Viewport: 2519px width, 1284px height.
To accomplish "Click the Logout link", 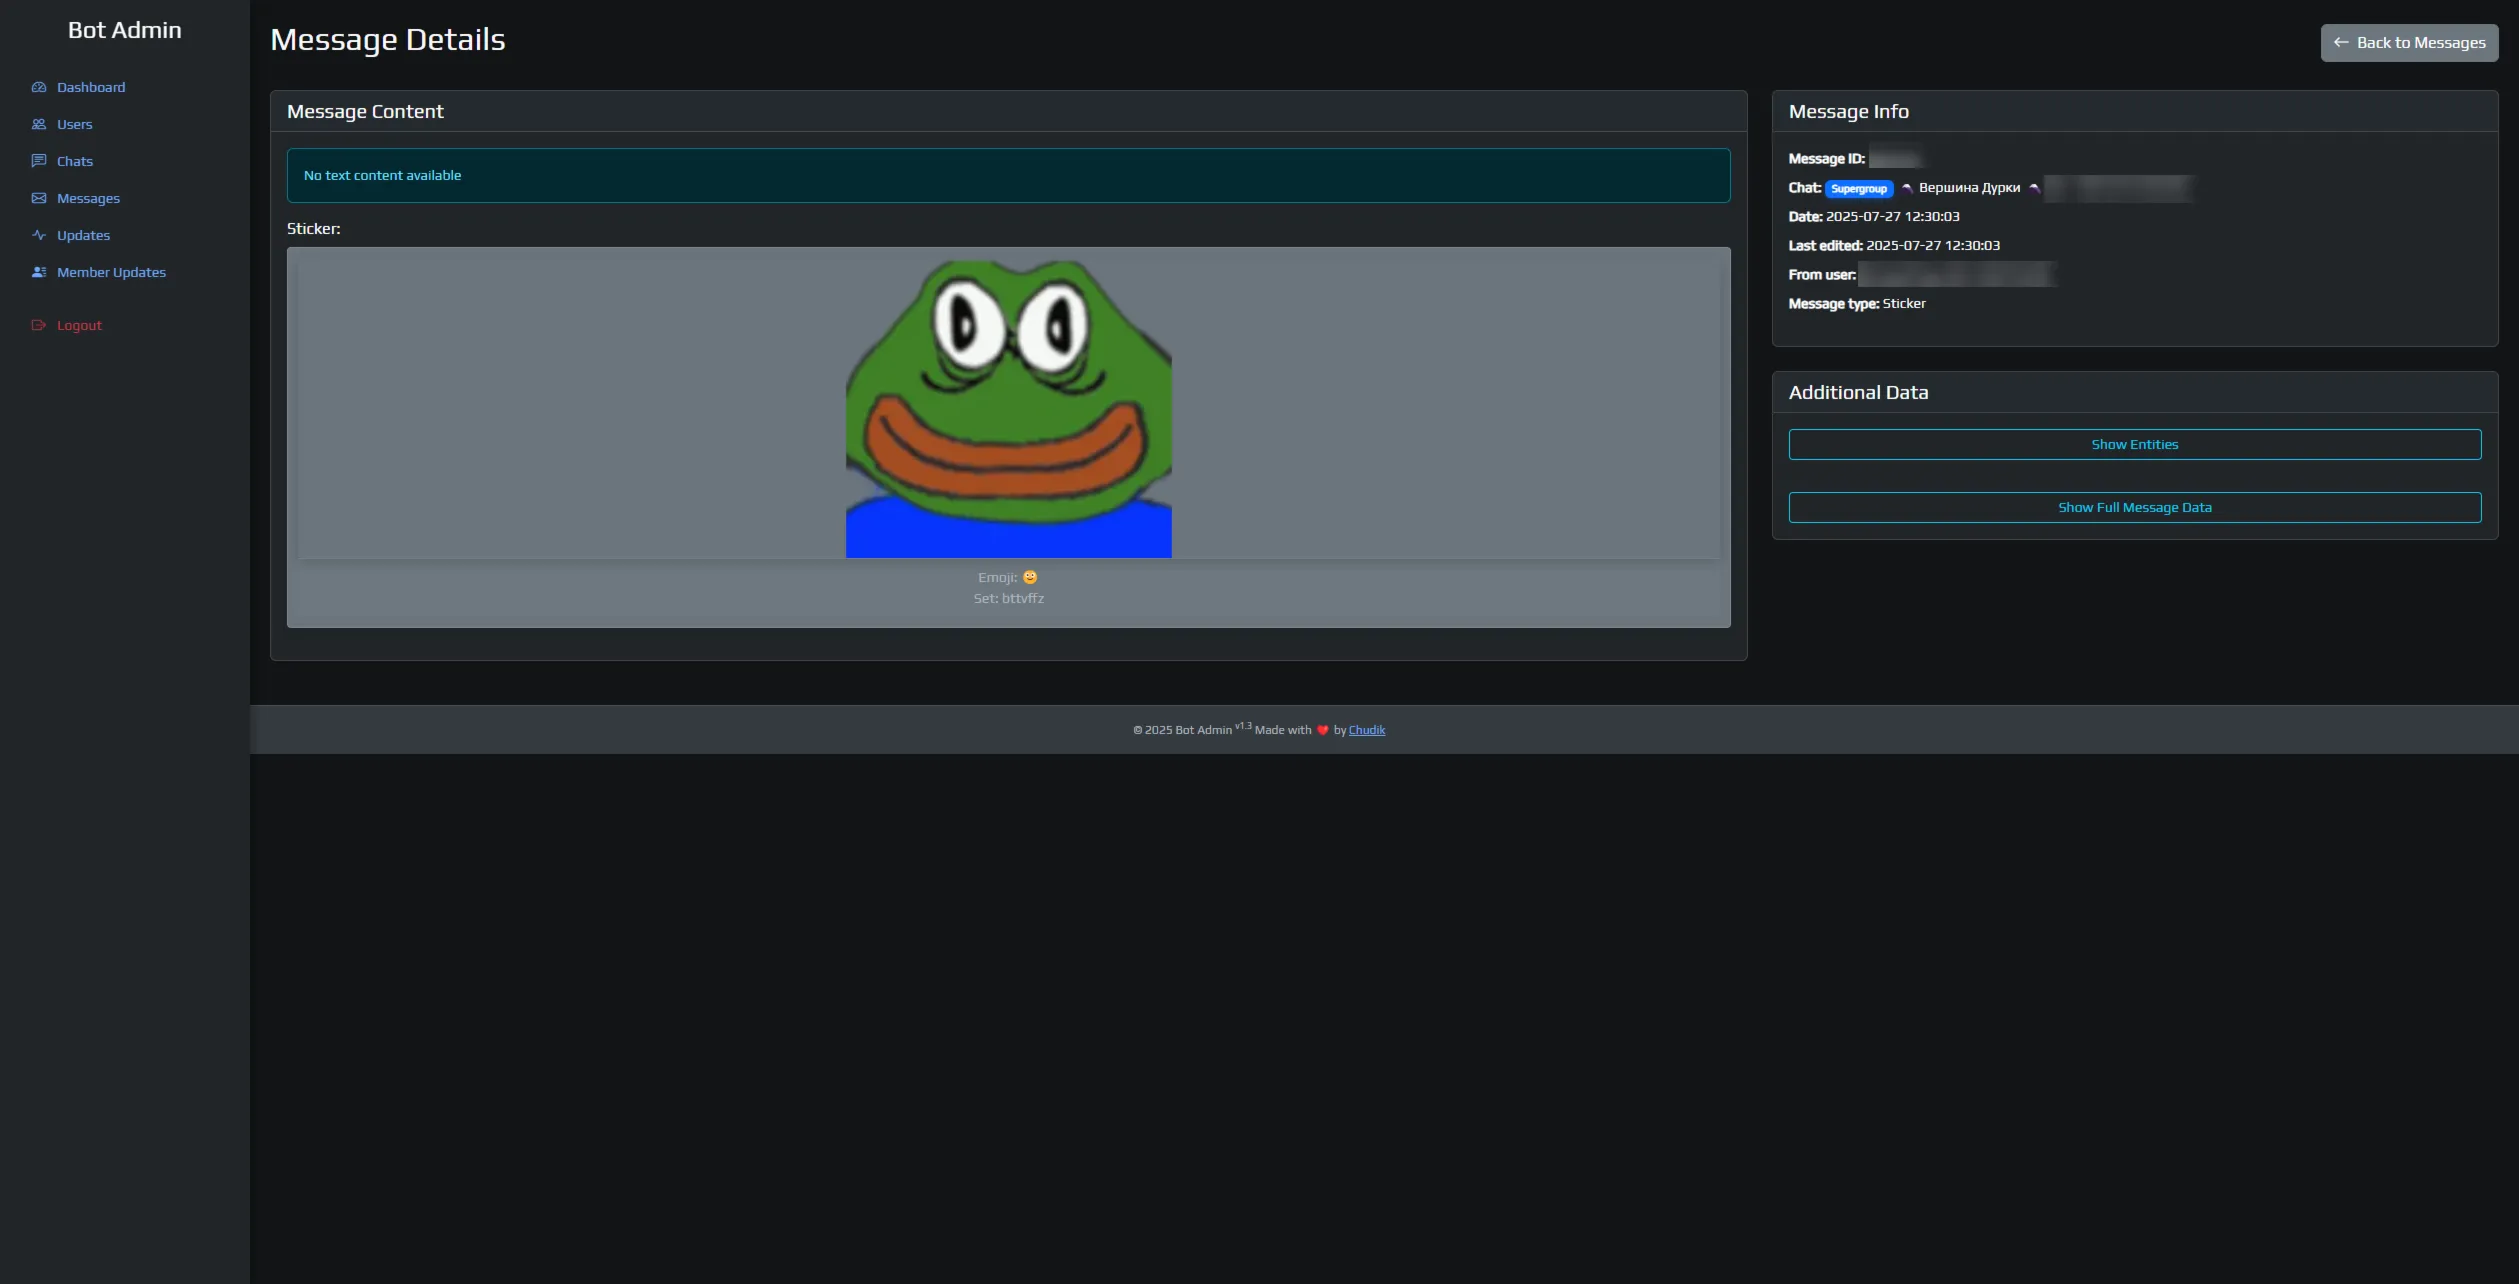I will [x=79, y=325].
